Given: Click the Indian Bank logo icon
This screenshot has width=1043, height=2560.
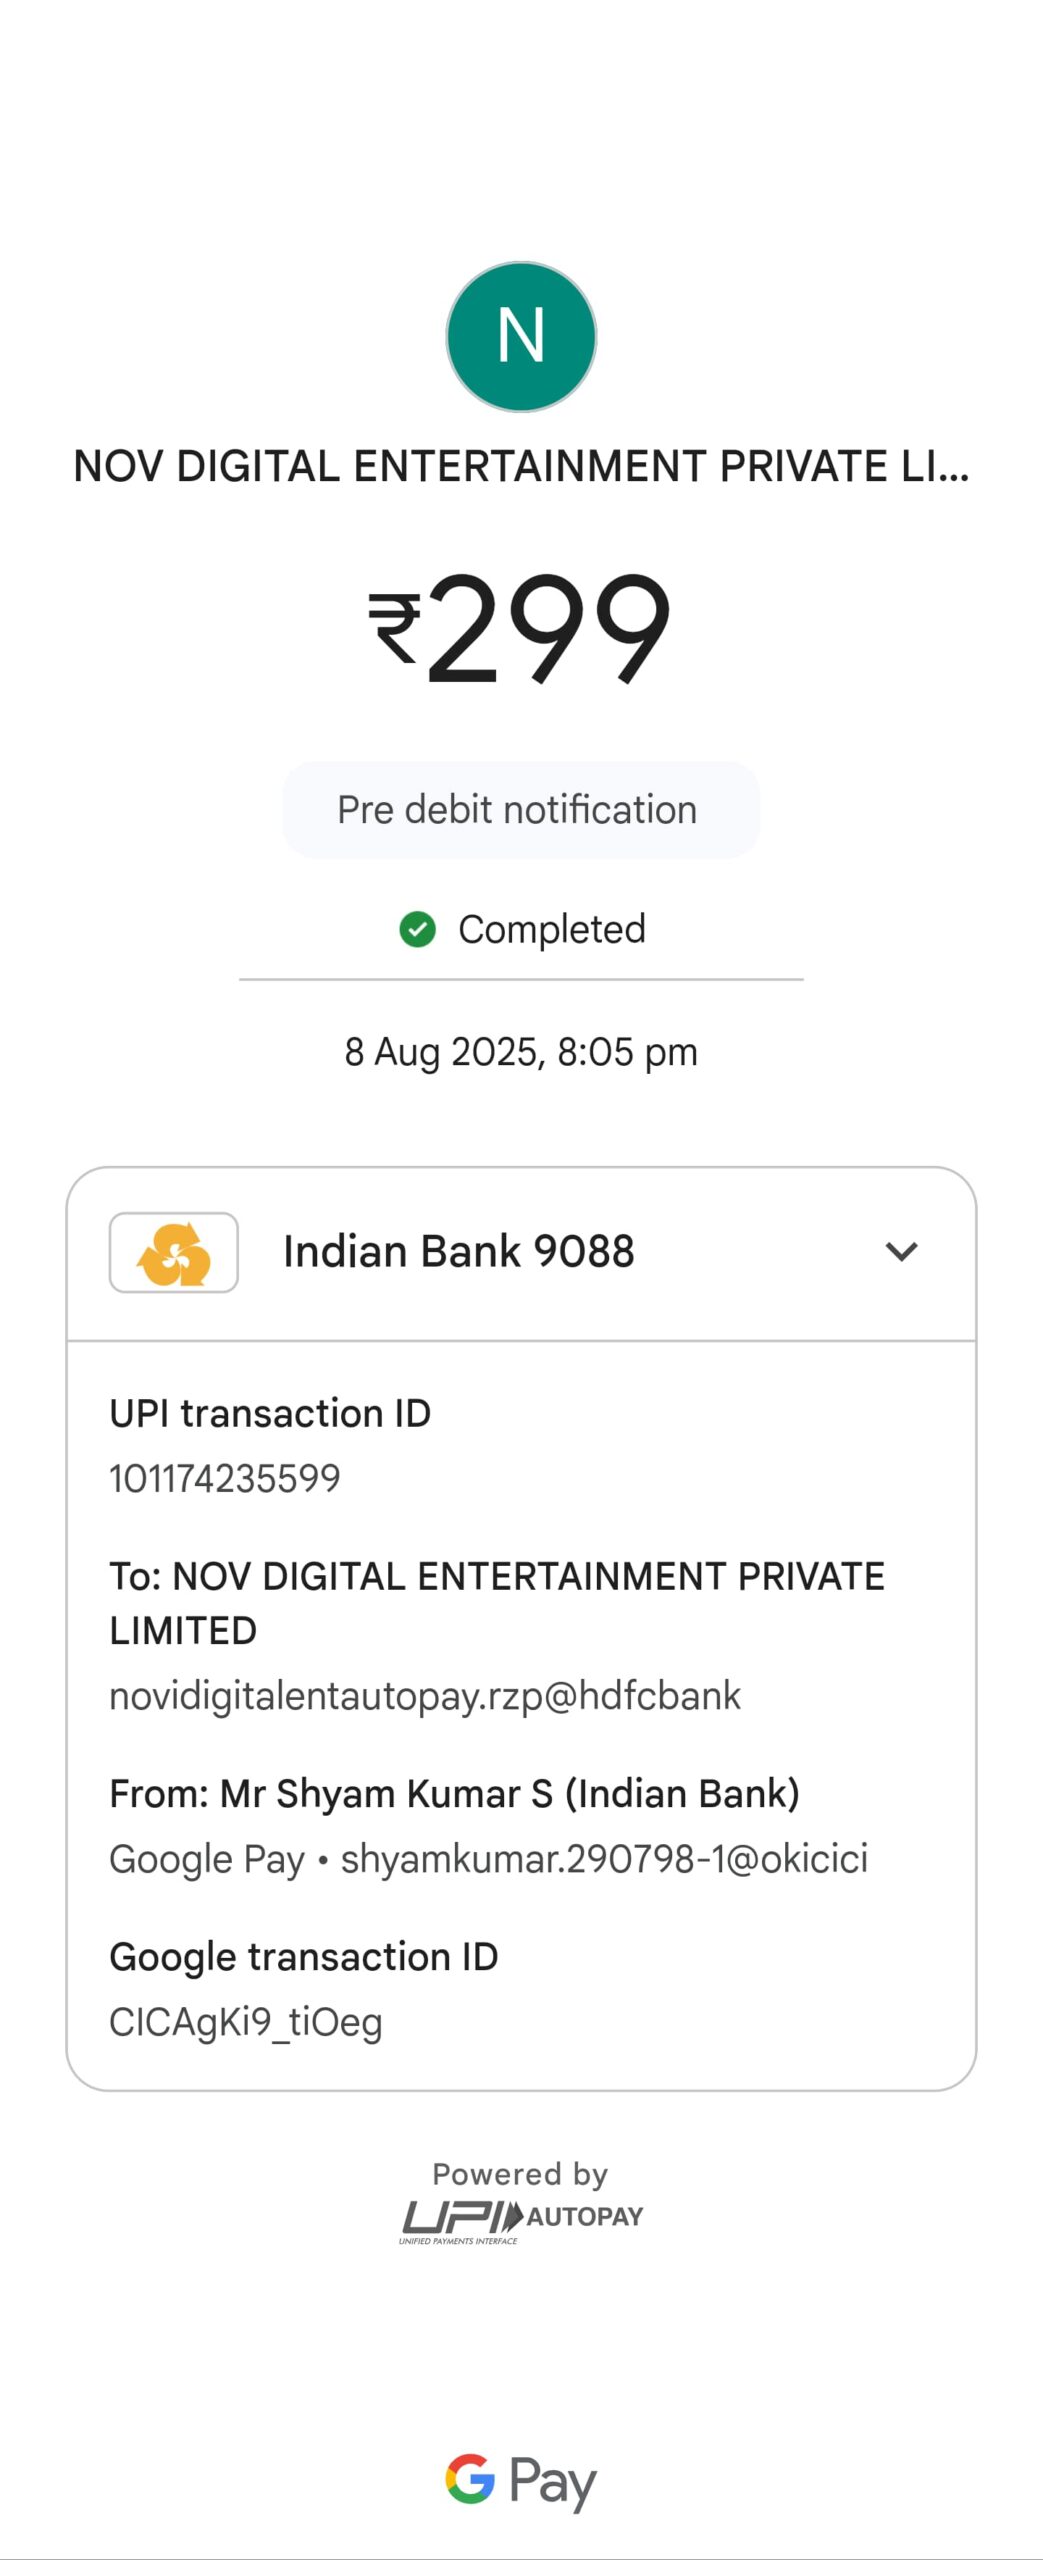Looking at the screenshot, I should click(174, 1253).
